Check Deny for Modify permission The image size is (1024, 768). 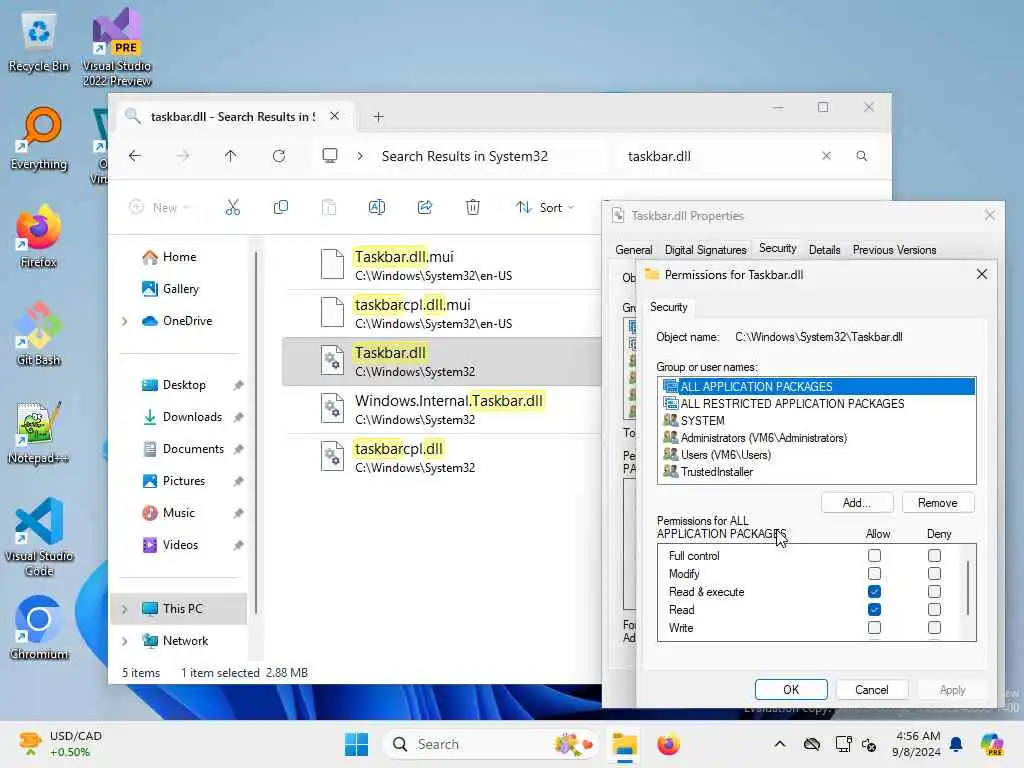935,574
